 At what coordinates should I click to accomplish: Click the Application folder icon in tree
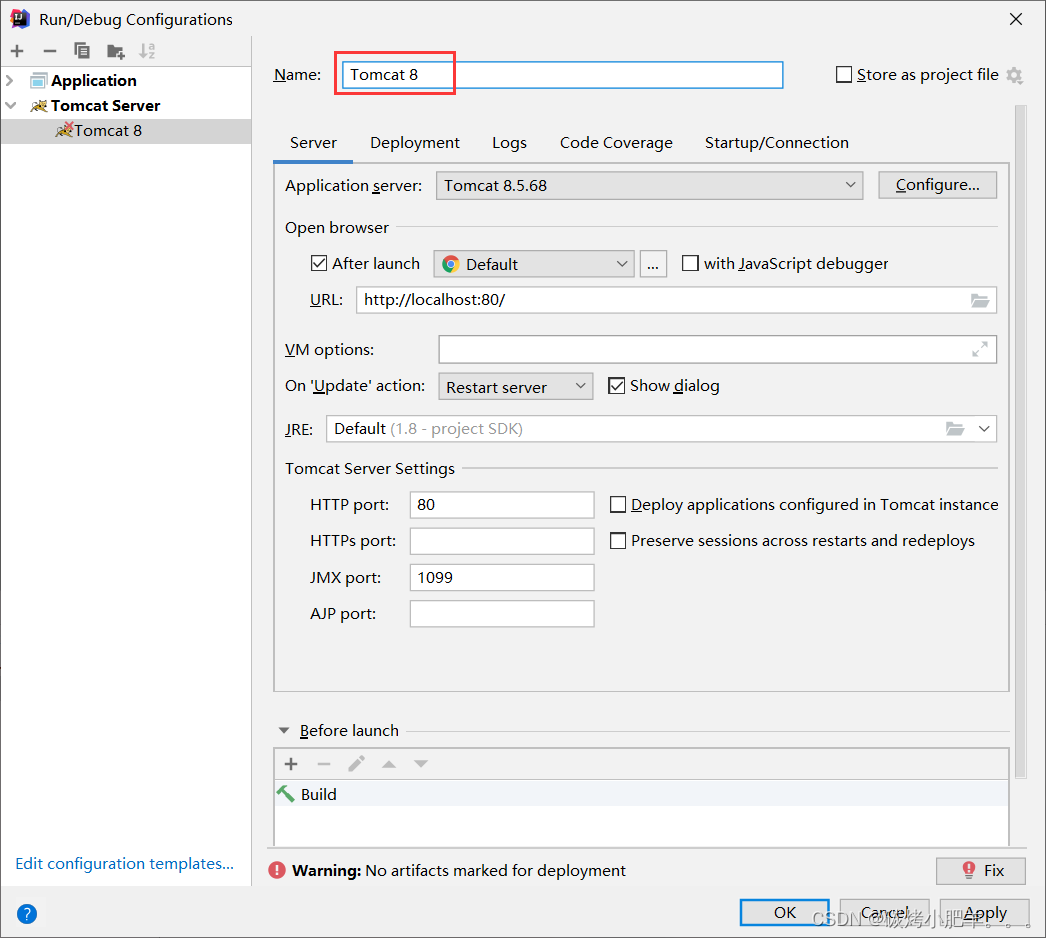pos(39,81)
